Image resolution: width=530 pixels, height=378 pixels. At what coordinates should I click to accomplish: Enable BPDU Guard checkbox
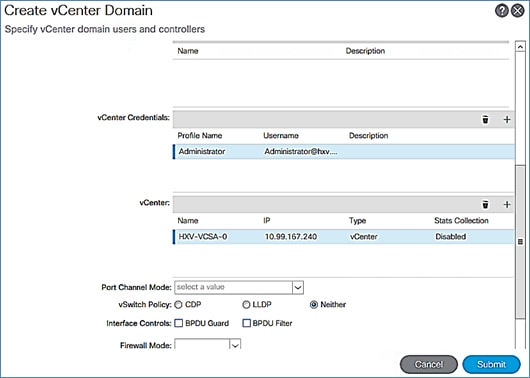178,323
